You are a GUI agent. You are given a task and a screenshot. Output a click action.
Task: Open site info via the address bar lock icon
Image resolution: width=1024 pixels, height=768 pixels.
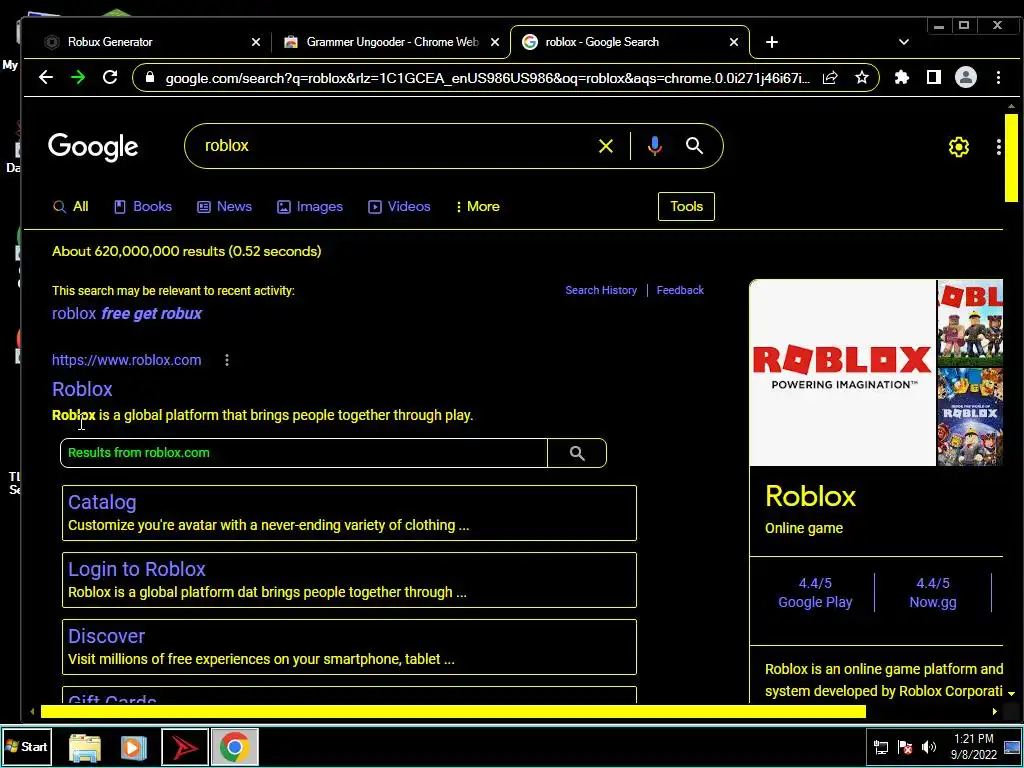point(150,78)
